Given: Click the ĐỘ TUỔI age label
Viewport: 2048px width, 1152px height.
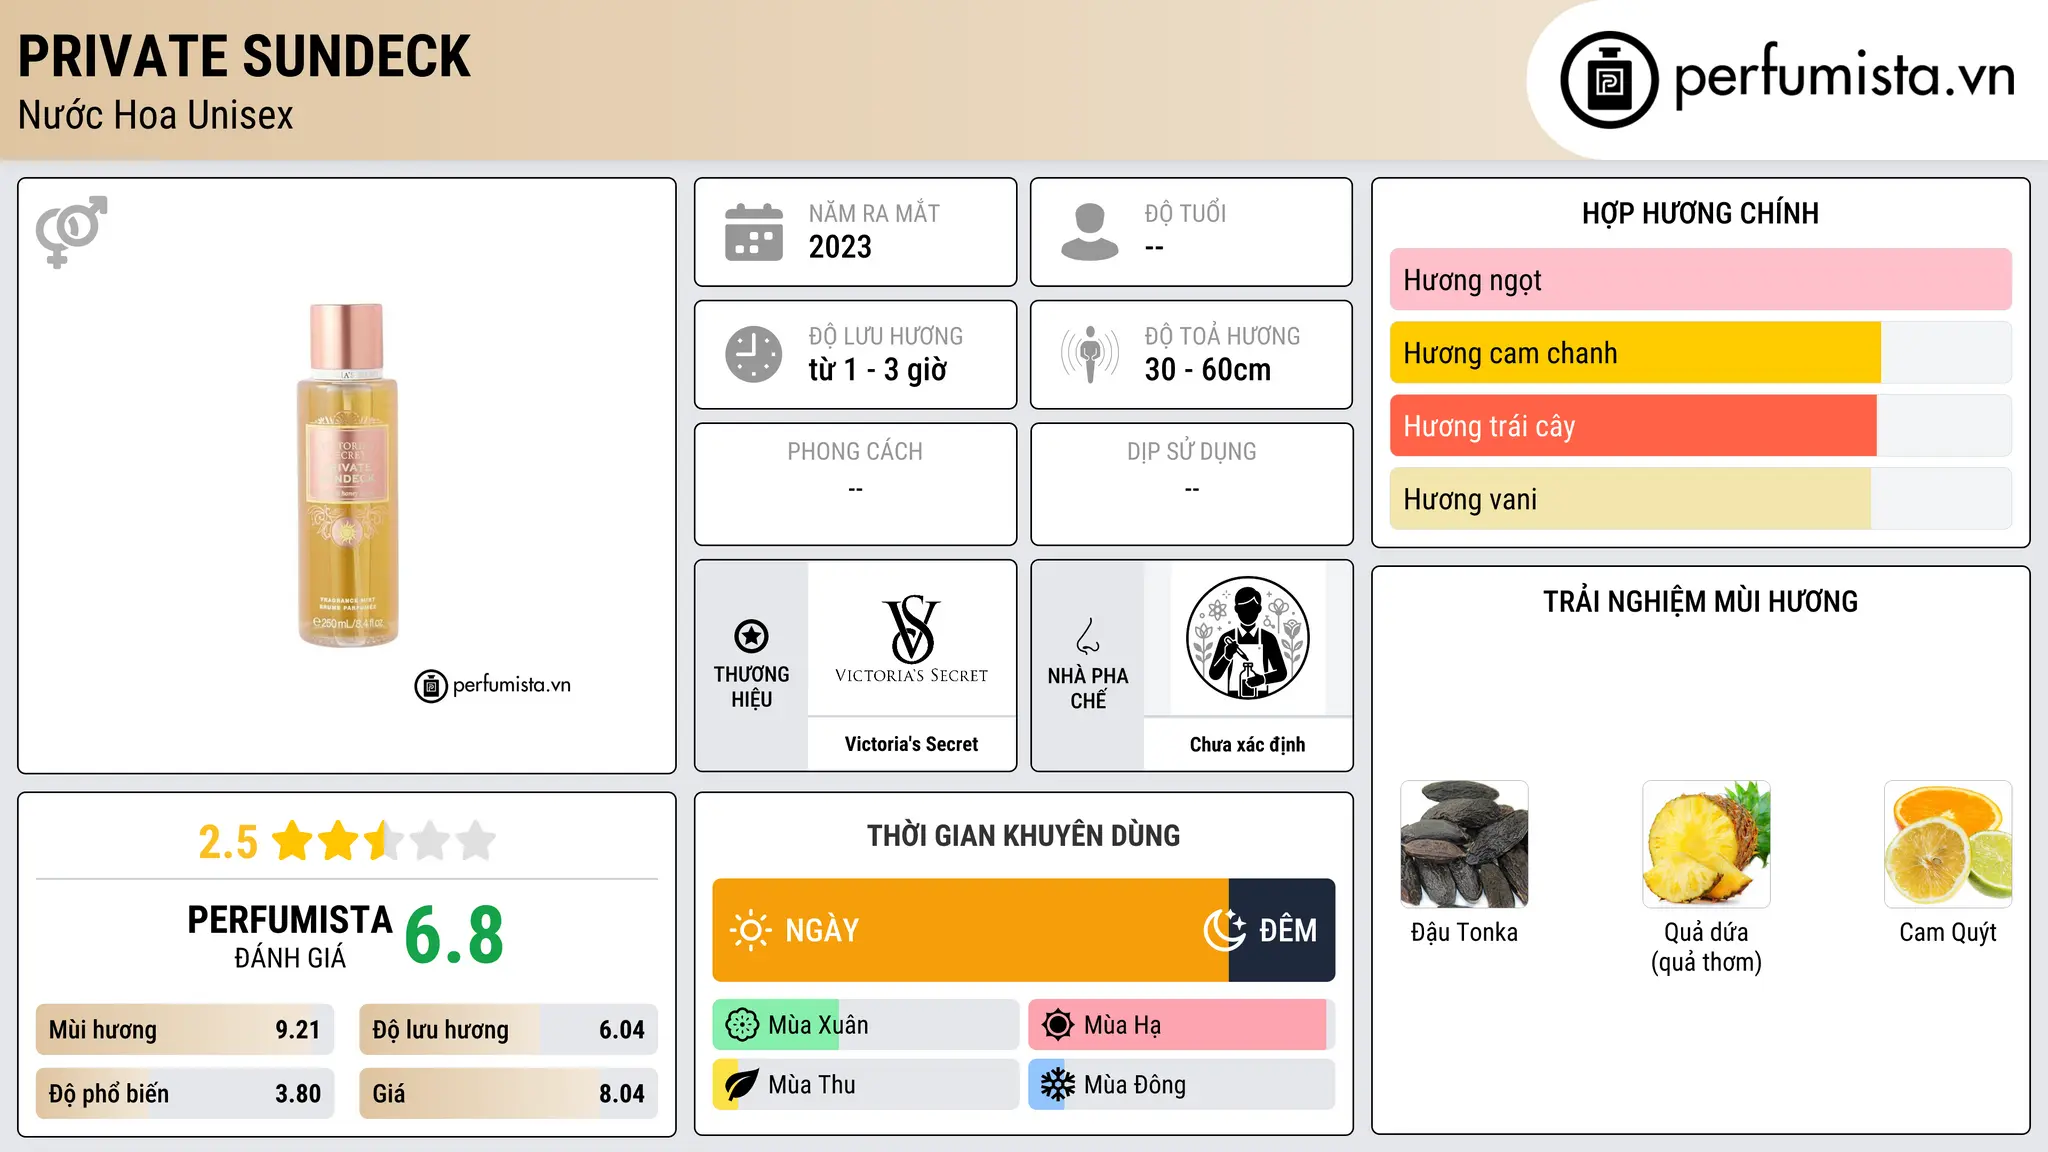Looking at the screenshot, I should pos(1185,213).
